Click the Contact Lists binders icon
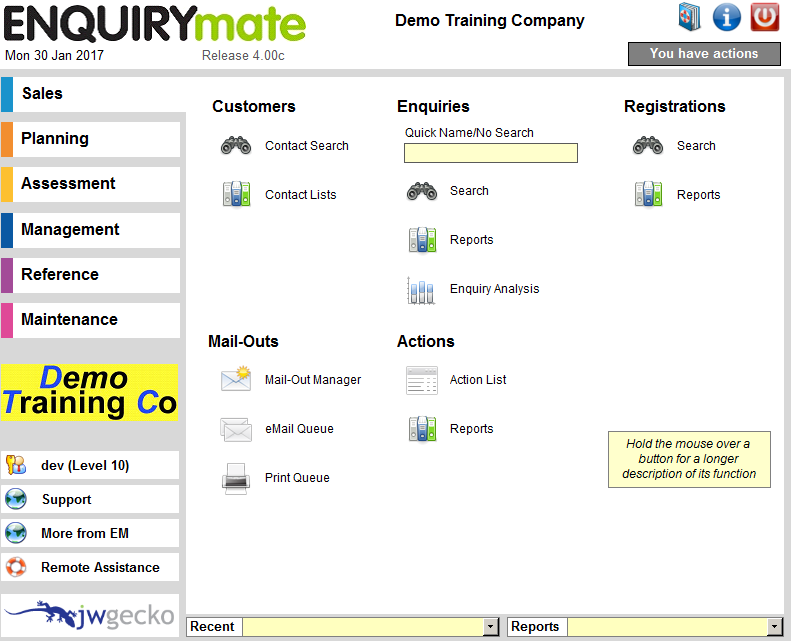 click(x=236, y=194)
